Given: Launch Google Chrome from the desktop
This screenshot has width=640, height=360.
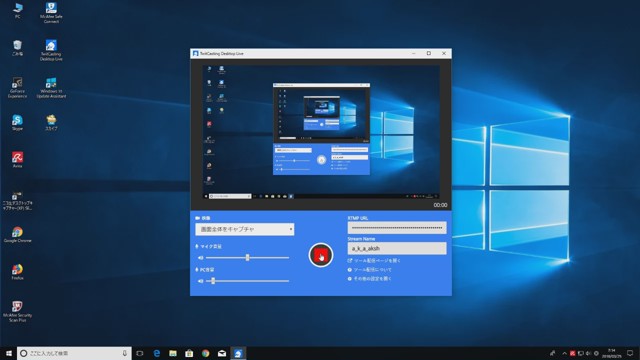Looking at the screenshot, I should (17, 235).
